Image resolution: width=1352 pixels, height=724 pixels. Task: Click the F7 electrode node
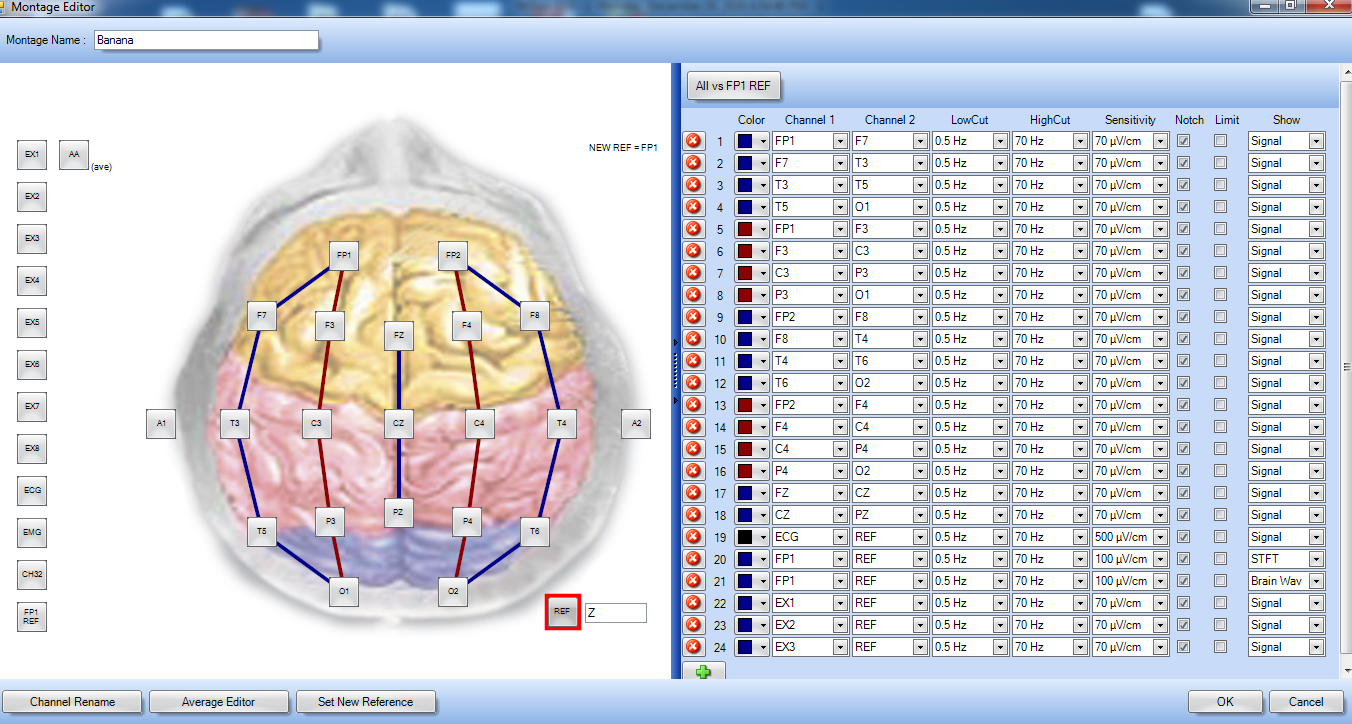pyautogui.click(x=261, y=315)
